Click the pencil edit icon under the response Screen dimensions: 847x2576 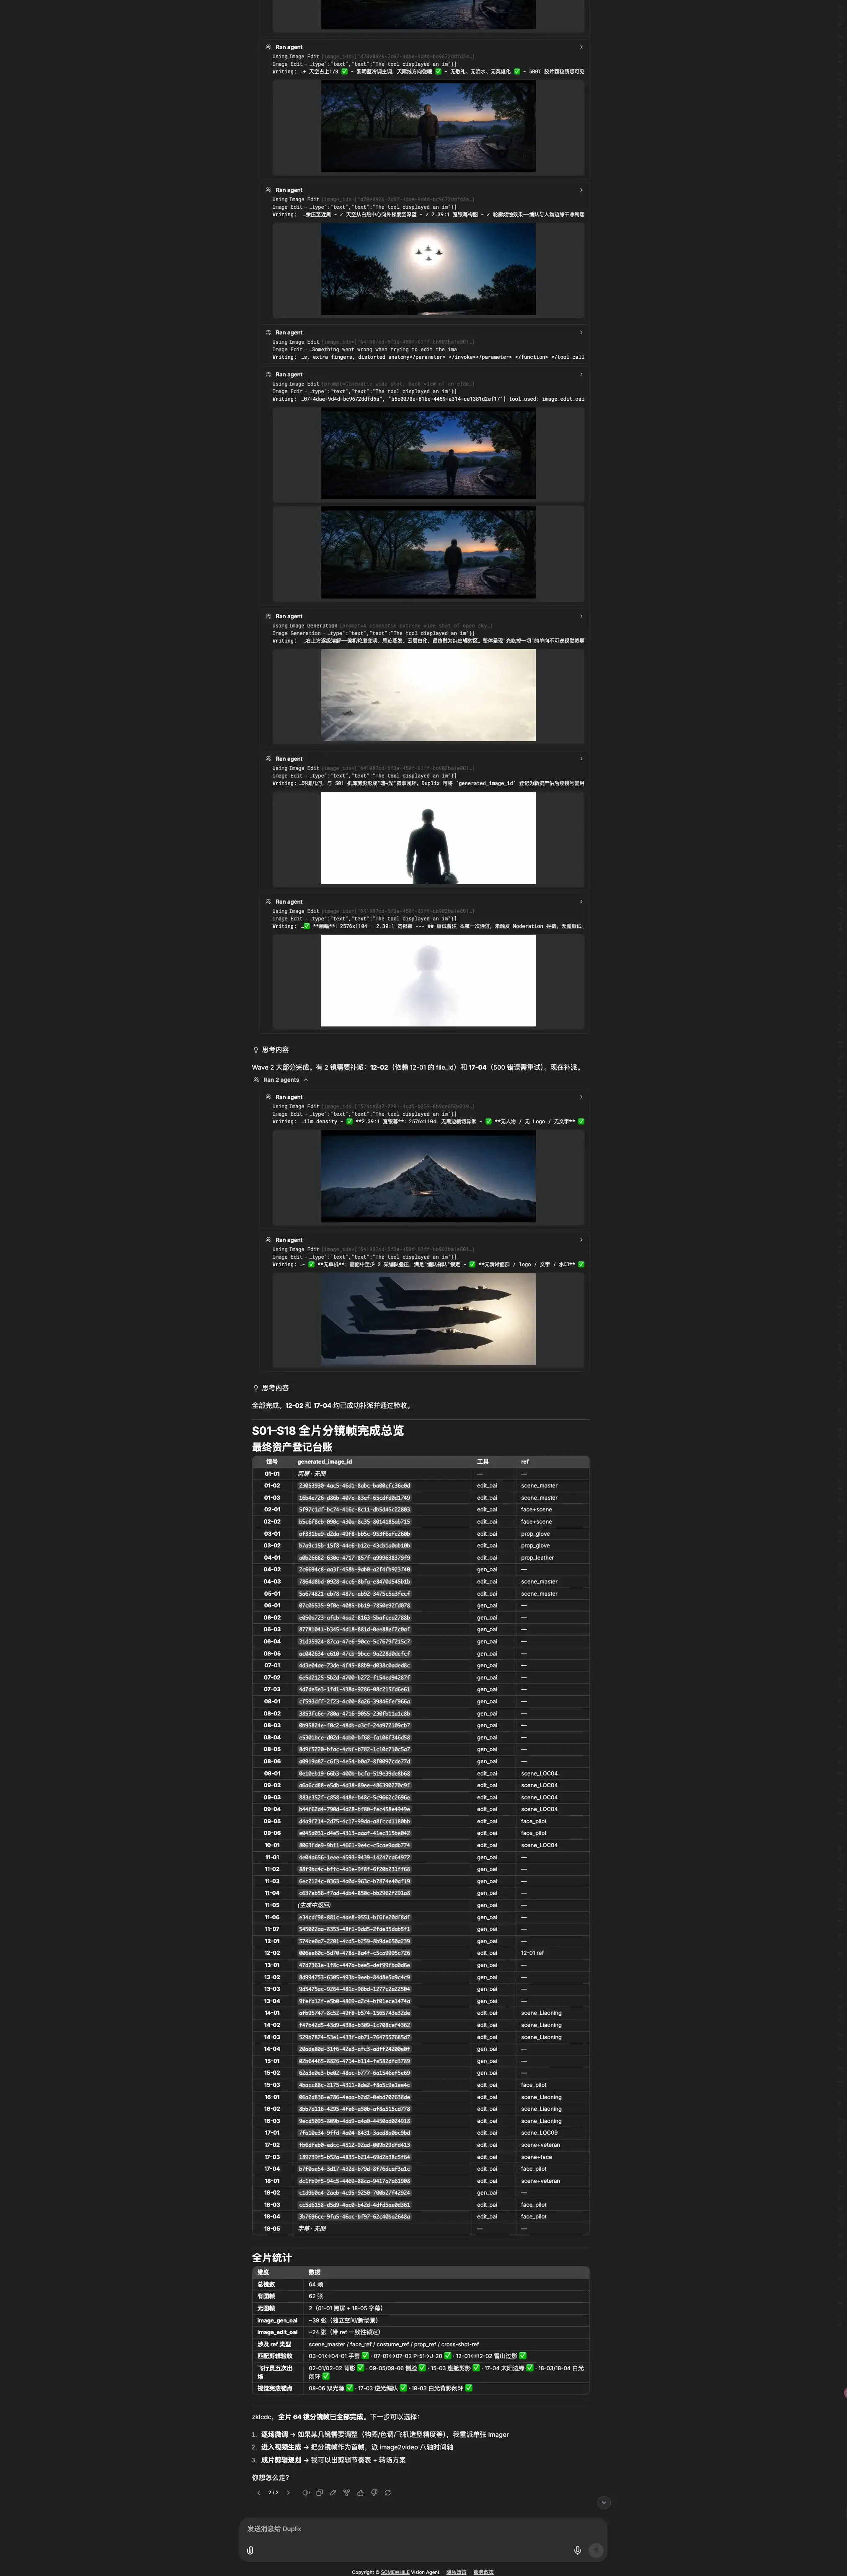click(x=332, y=2492)
